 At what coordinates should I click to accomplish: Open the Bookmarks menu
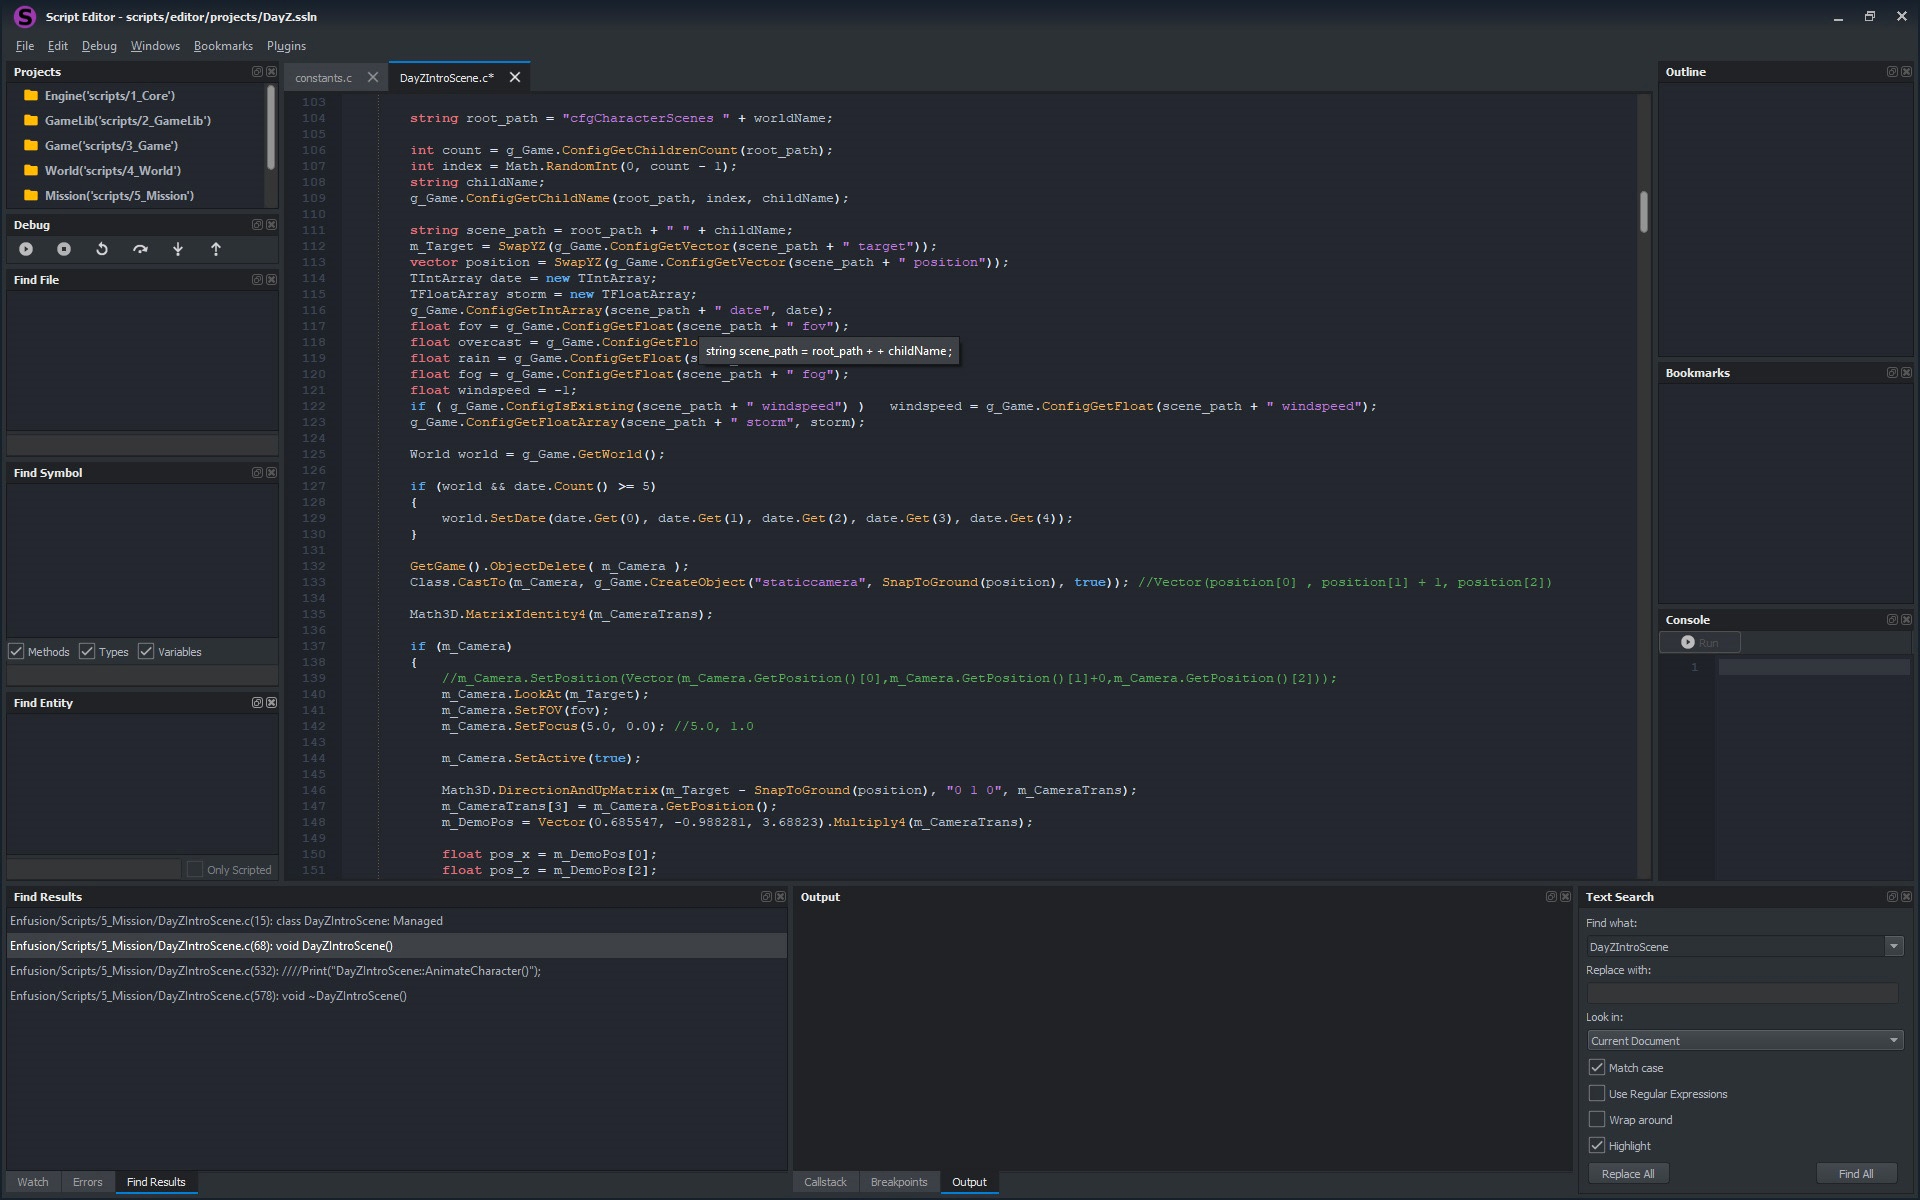click(223, 46)
